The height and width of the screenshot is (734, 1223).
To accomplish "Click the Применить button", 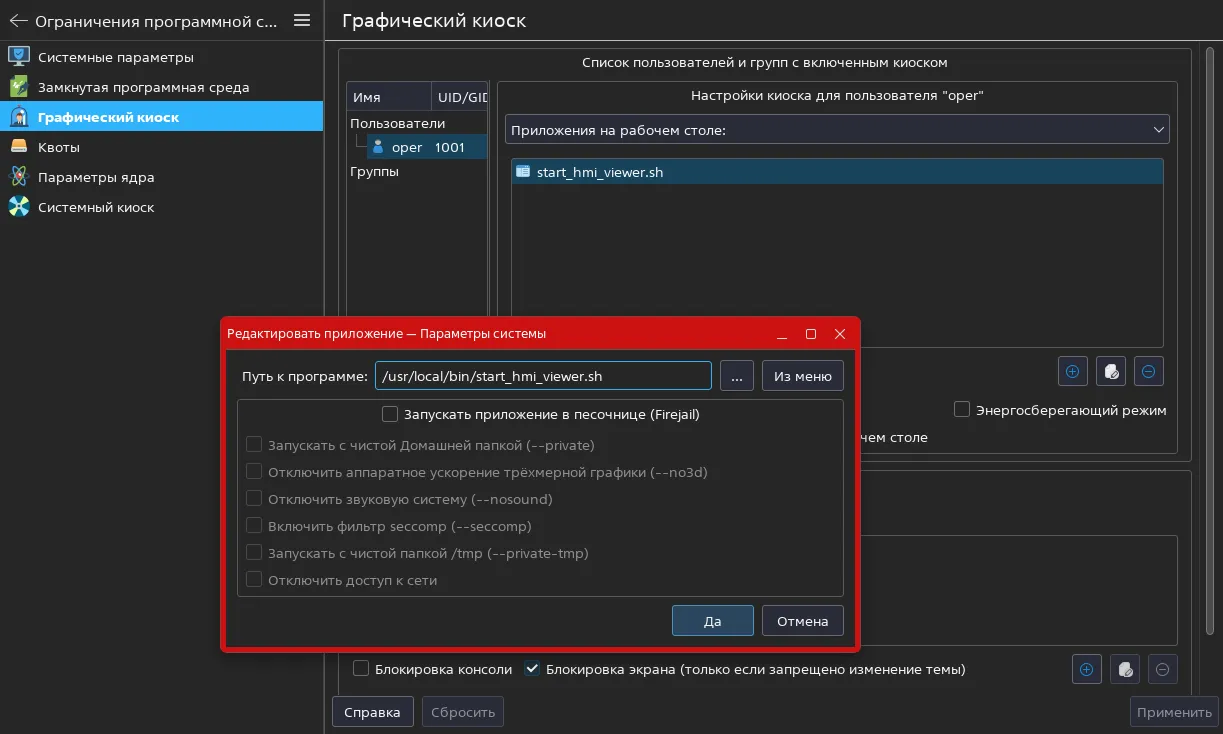I will point(1174,712).
